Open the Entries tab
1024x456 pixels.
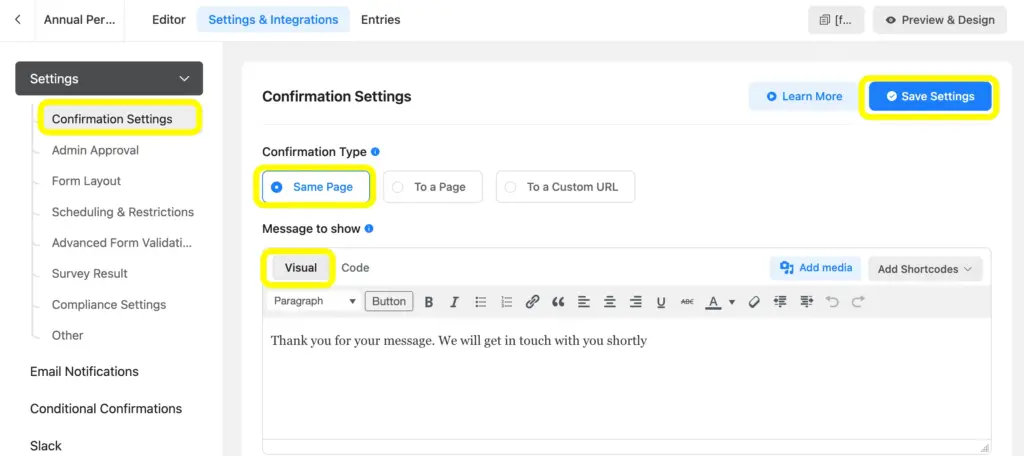tap(381, 20)
